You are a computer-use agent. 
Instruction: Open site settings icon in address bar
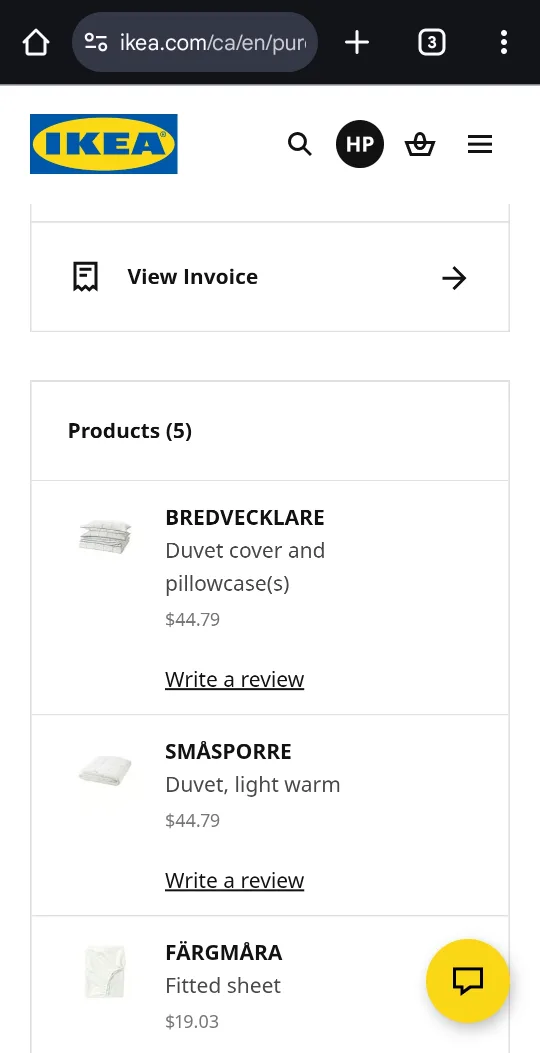(96, 42)
